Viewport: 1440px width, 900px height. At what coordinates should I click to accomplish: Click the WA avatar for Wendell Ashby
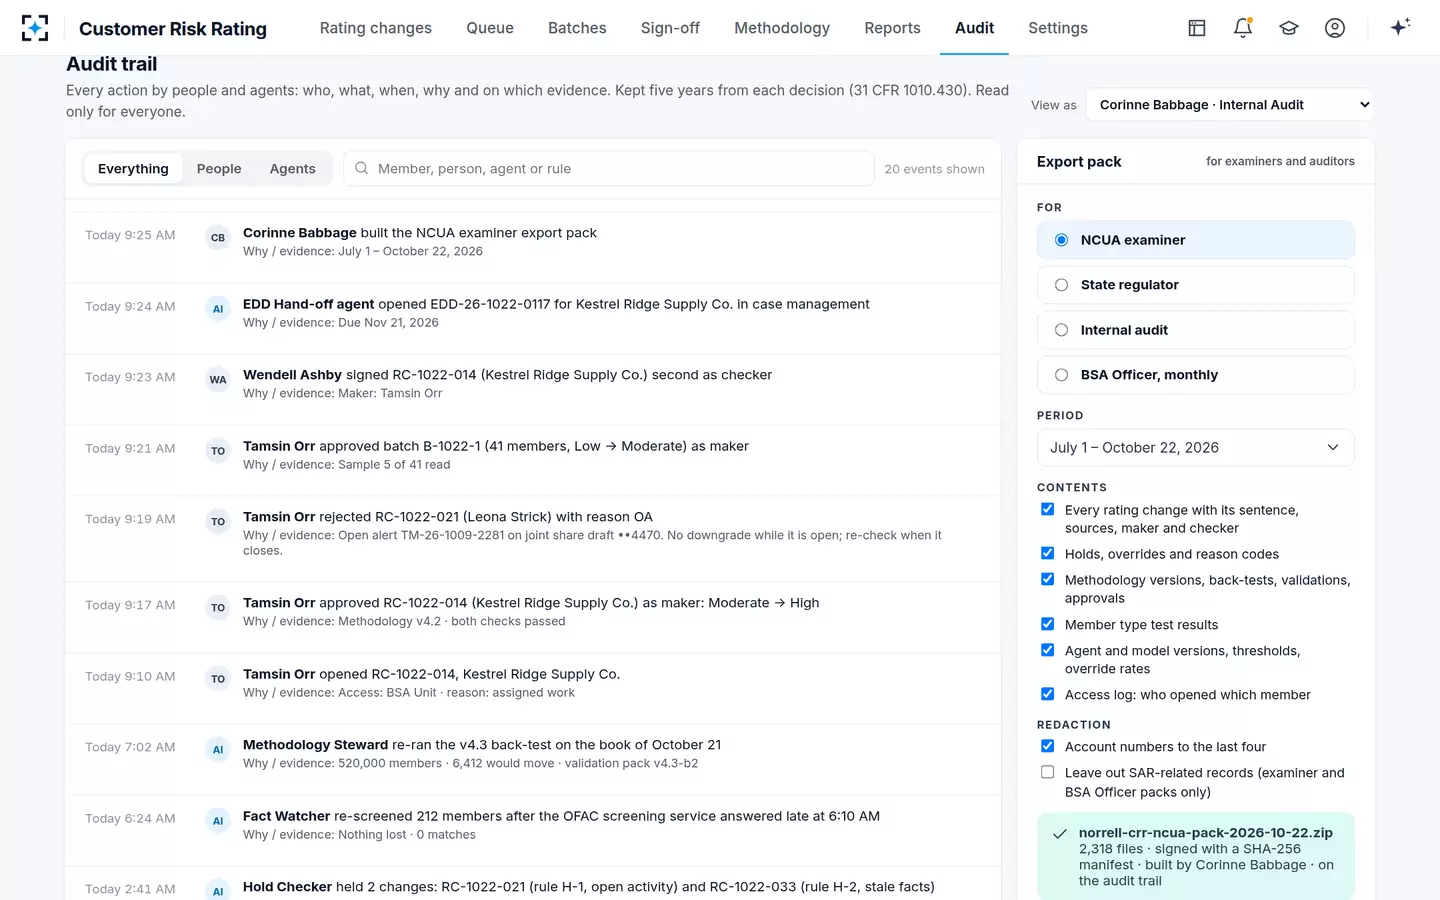tap(218, 380)
